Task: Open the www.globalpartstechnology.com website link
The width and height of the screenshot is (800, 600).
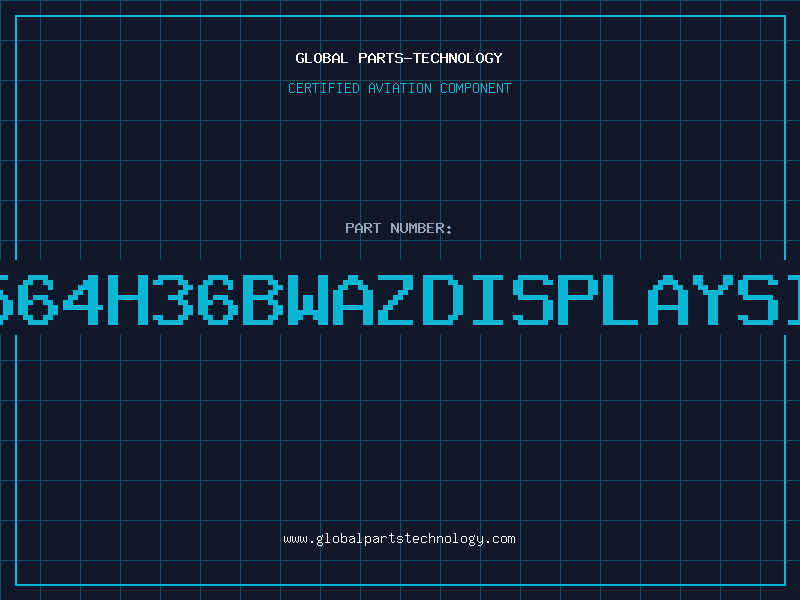Action: pyautogui.click(x=399, y=539)
